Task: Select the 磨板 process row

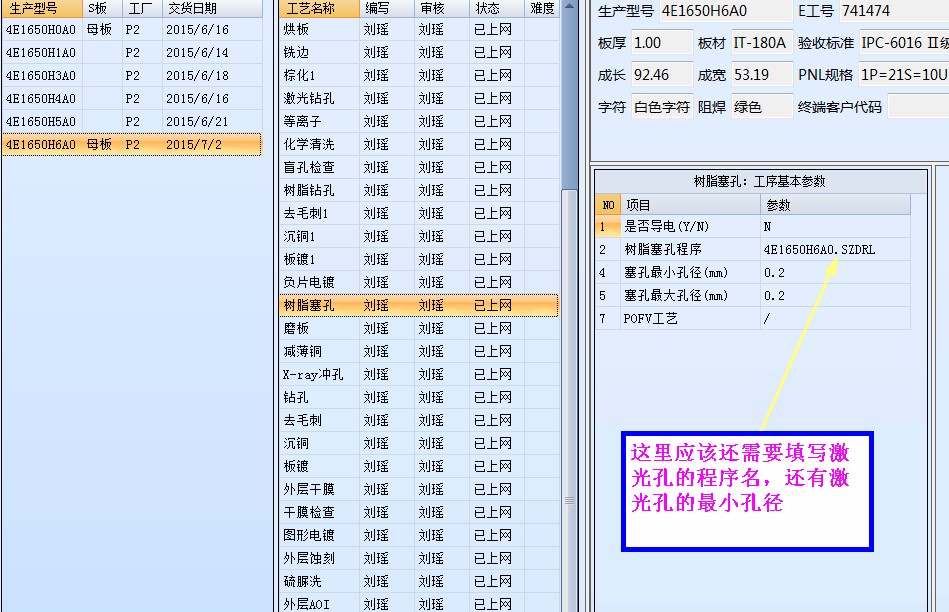Action: click(419, 329)
